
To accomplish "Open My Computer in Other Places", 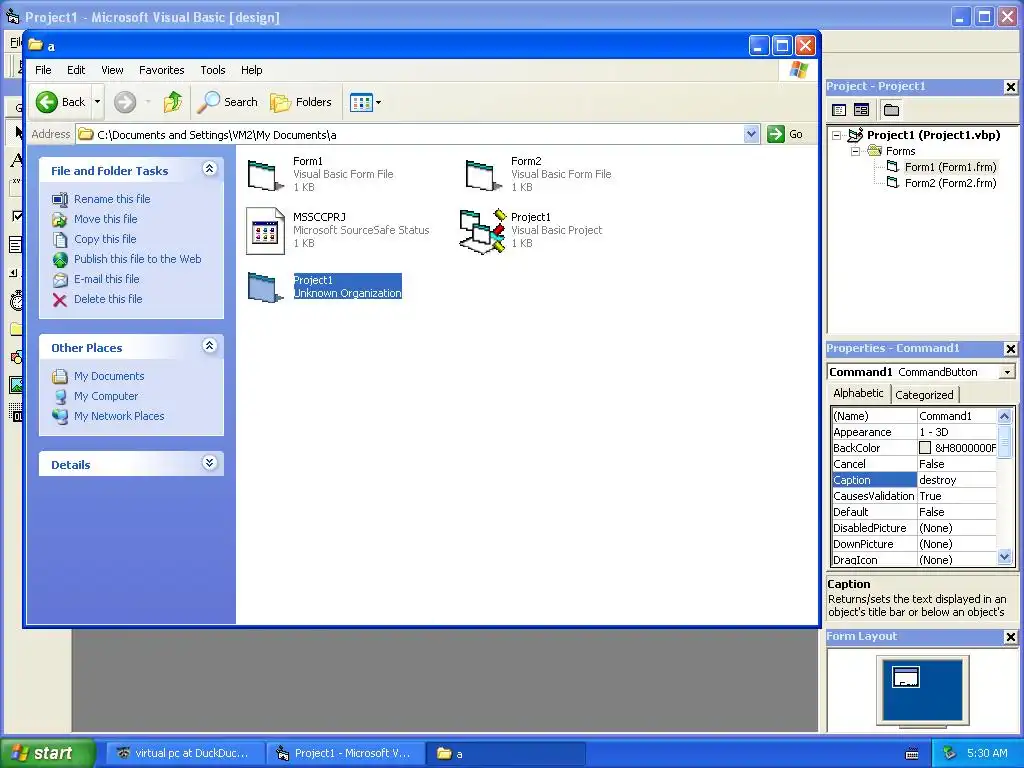I will (x=106, y=396).
